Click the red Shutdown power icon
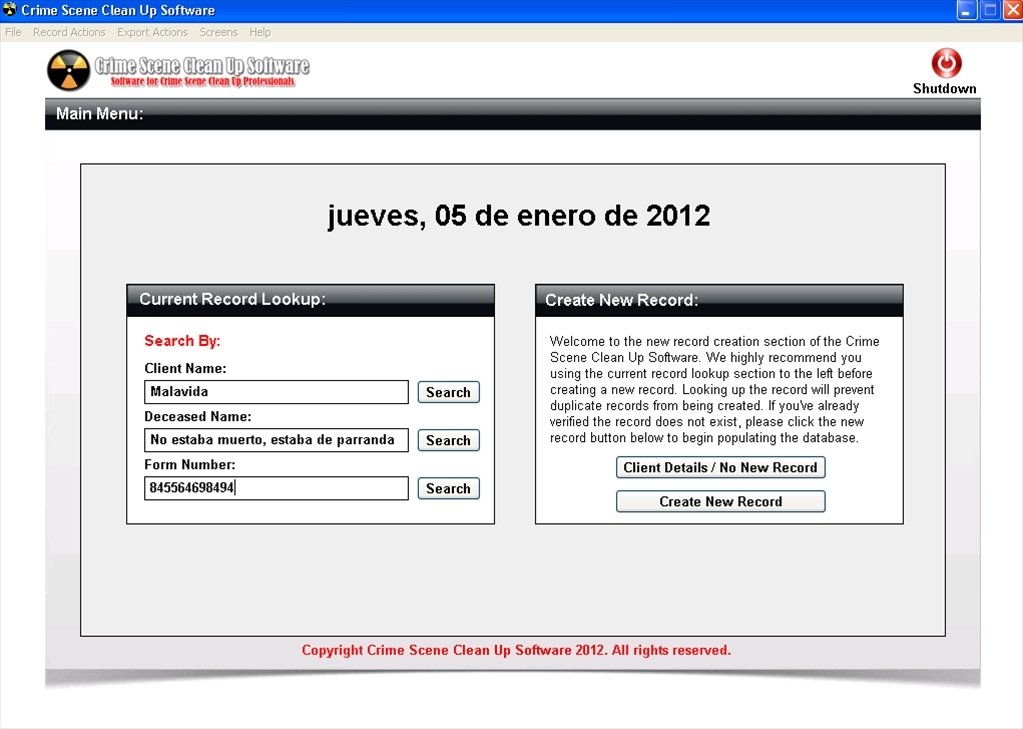The image size is (1023, 729). pyautogui.click(x=946, y=63)
